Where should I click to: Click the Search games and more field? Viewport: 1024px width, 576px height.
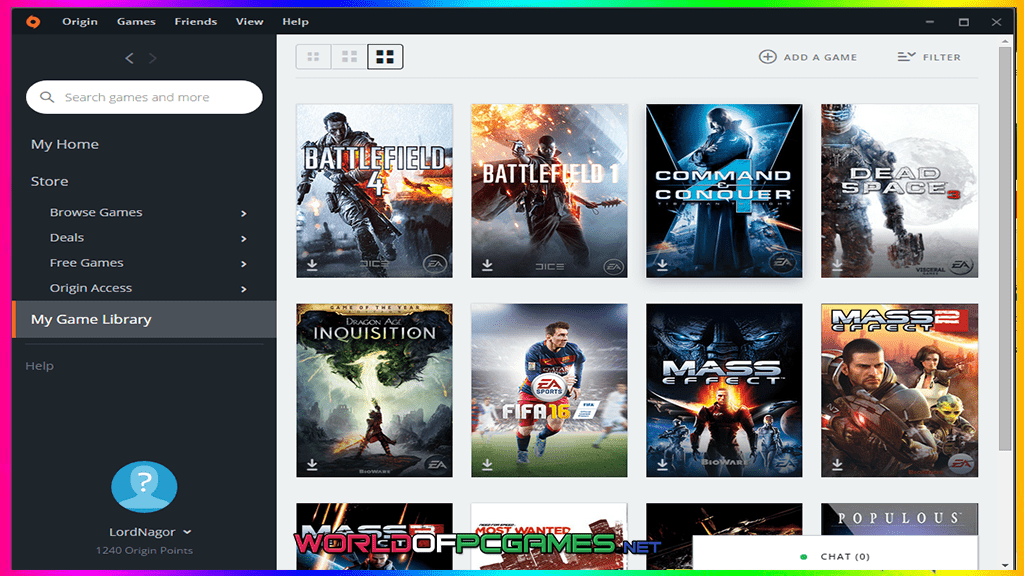pos(144,97)
